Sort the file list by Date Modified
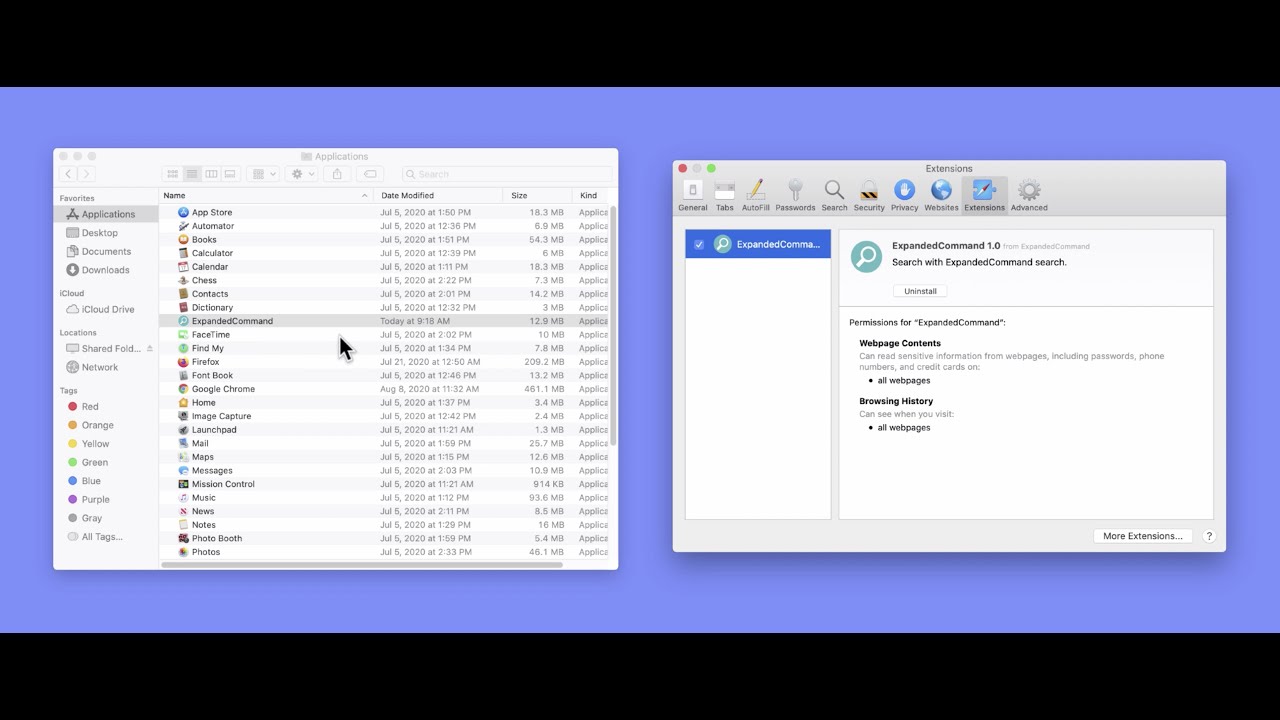The width and height of the screenshot is (1280, 720). coord(439,196)
